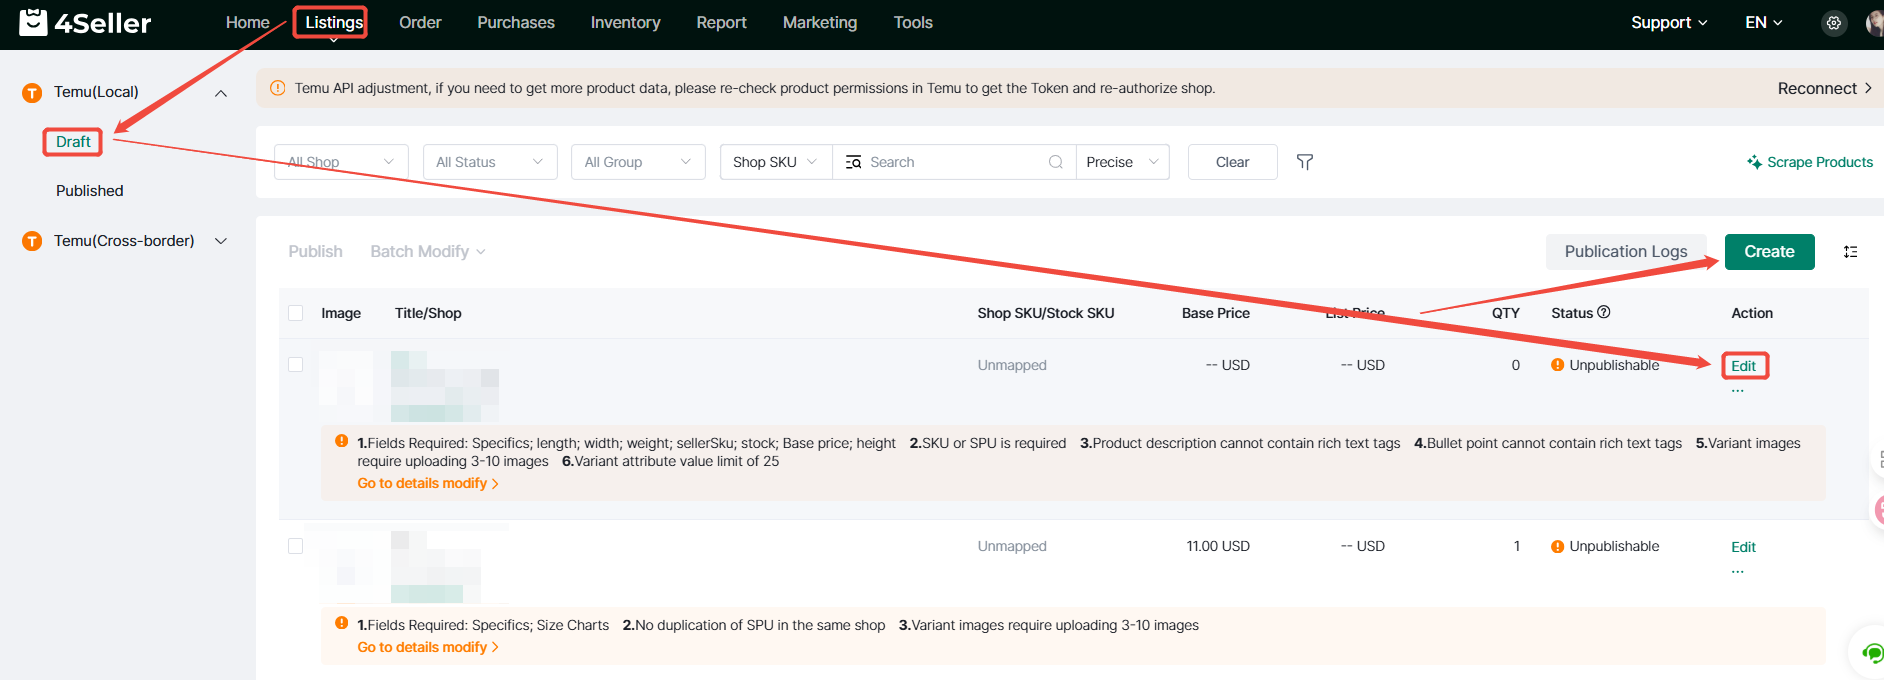The height and width of the screenshot is (680, 1884).
Task: Click the filter funnel icon
Action: [x=1305, y=162]
